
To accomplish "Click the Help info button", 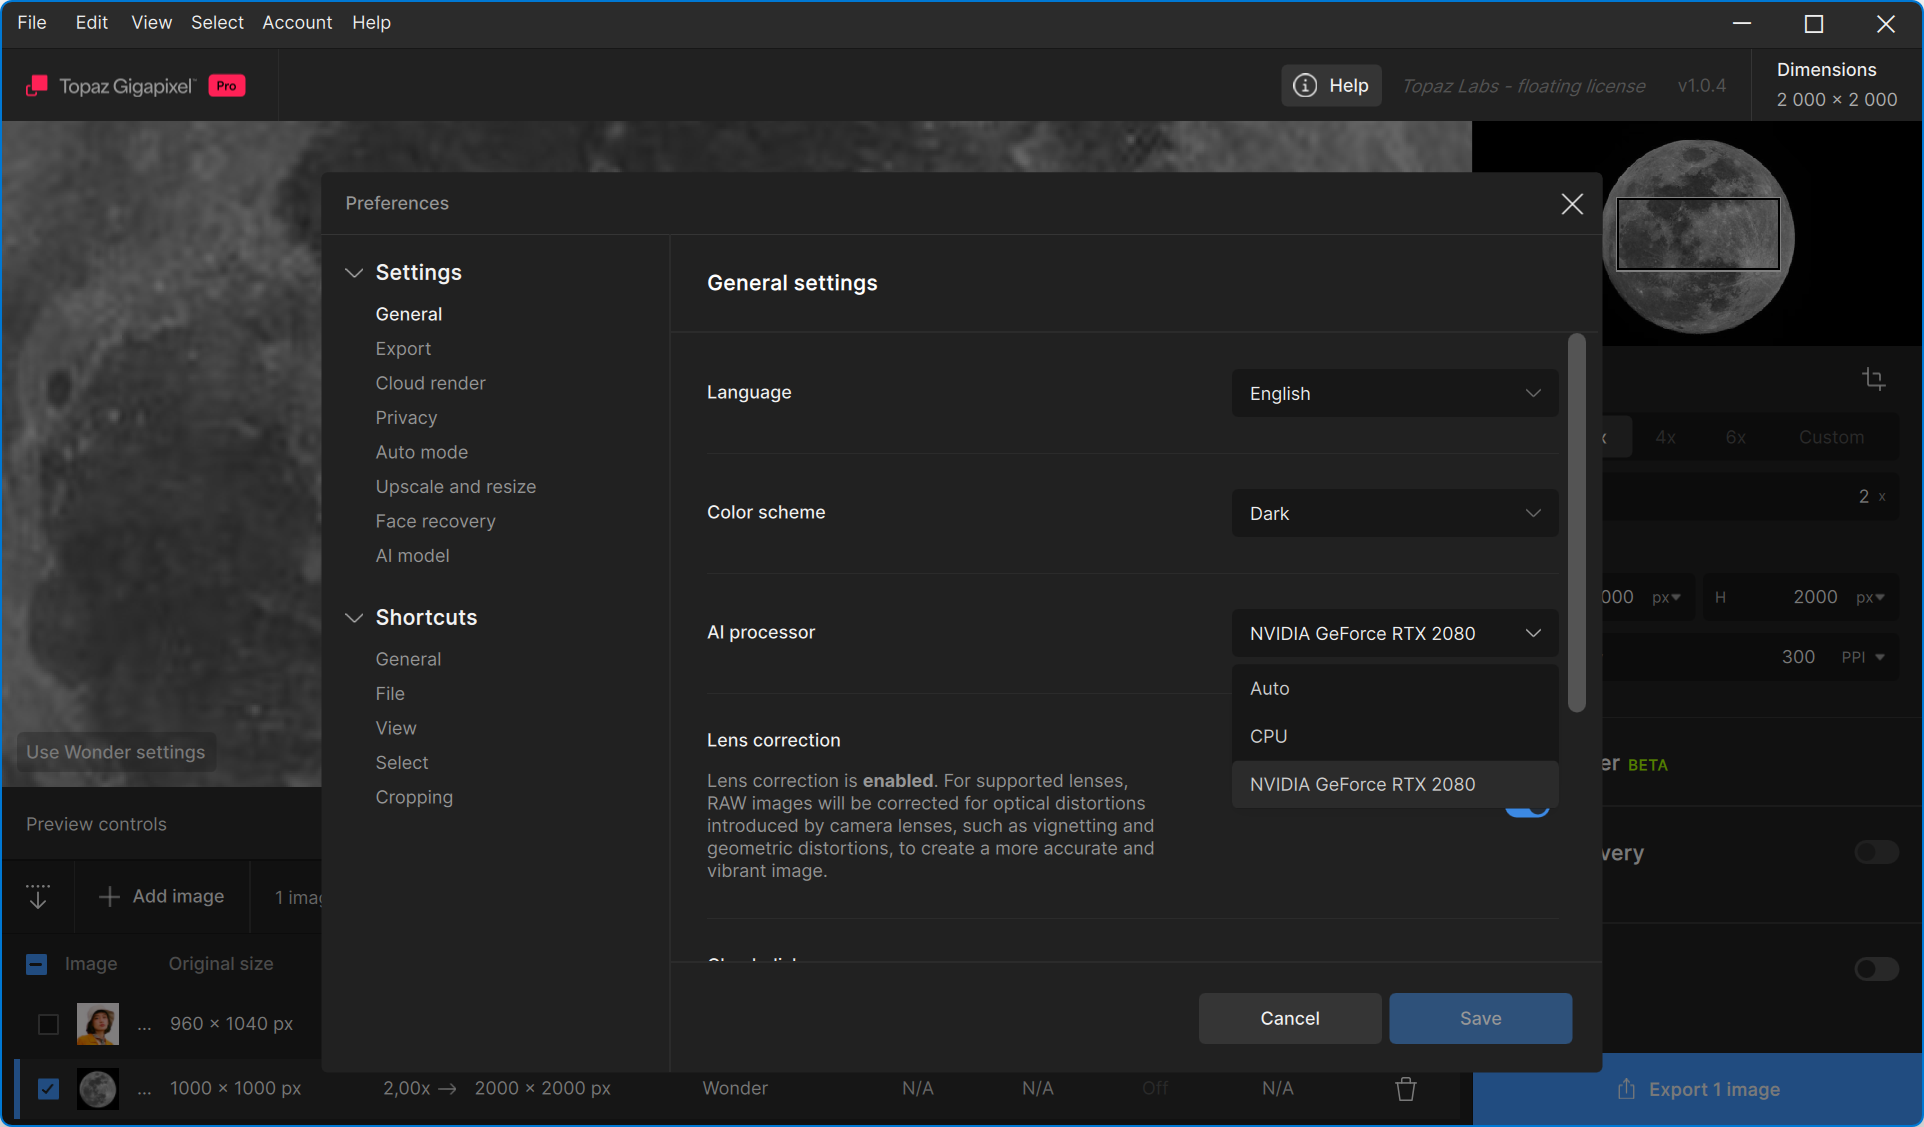I will pos(1331,86).
